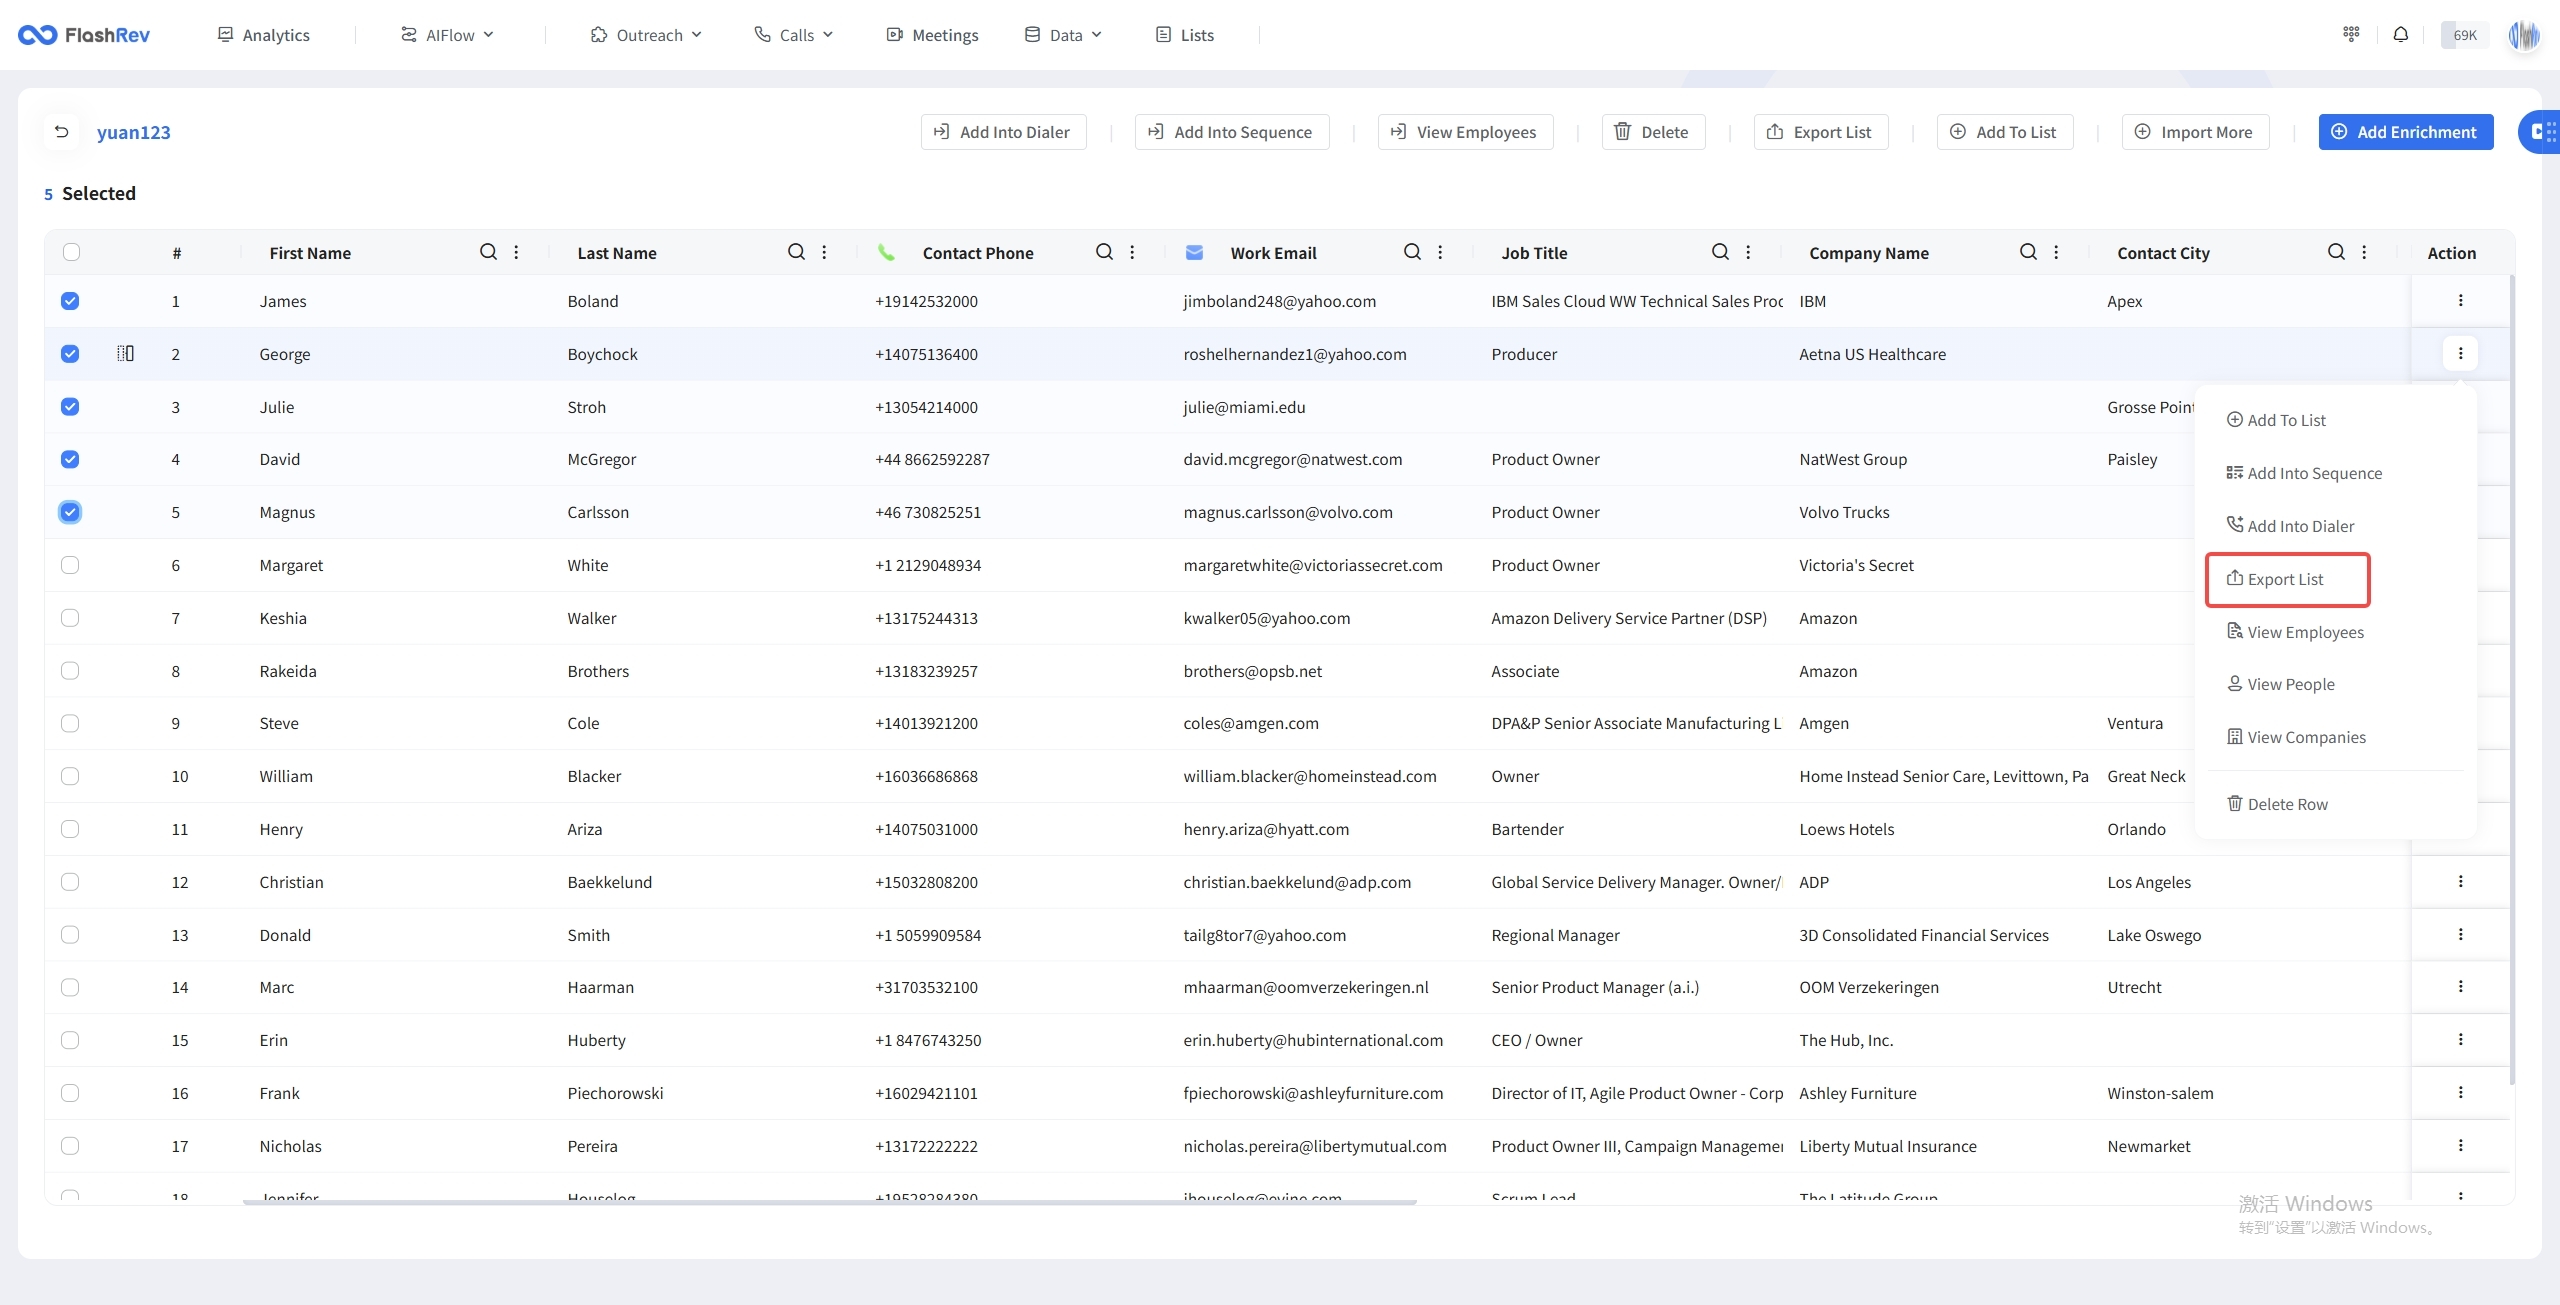
Task: Open action menu for Erin Huberty row
Action: [2460, 1039]
